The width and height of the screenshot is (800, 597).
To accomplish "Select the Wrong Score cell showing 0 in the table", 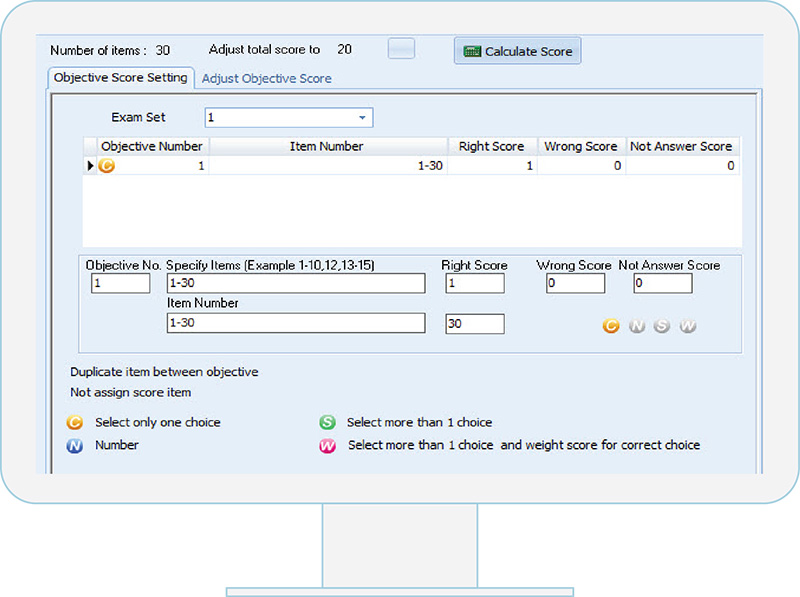I will point(582,166).
